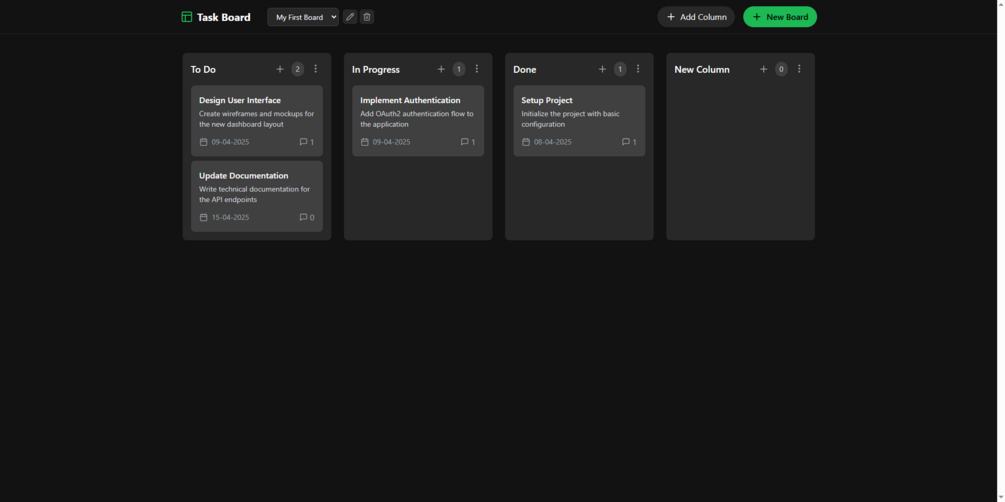Open Done column options menu
This screenshot has height=502, width=1005.
pyautogui.click(x=638, y=69)
